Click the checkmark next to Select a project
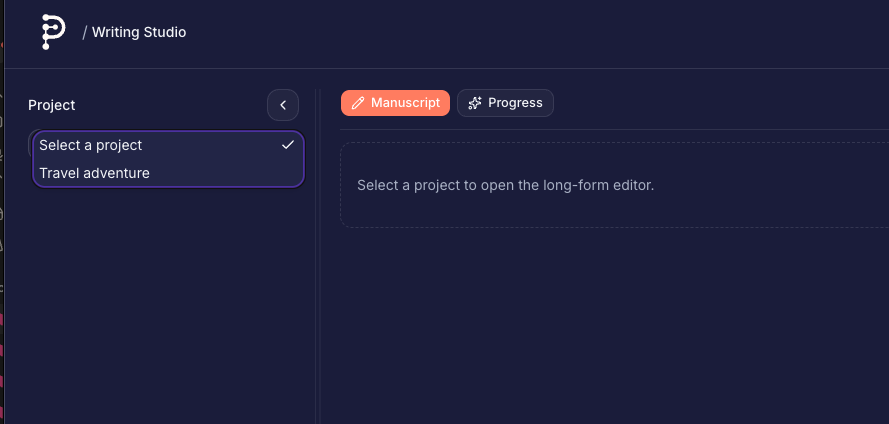889x424 pixels. (x=288, y=145)
